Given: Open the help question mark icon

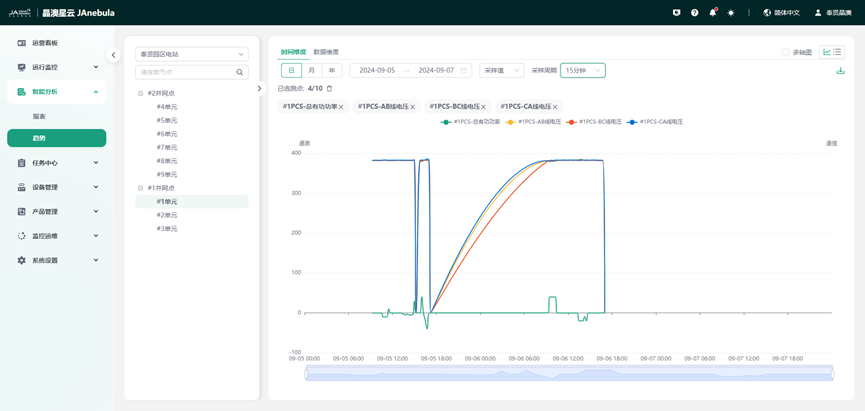Looking at the screenshot, I should click(695, 13).
